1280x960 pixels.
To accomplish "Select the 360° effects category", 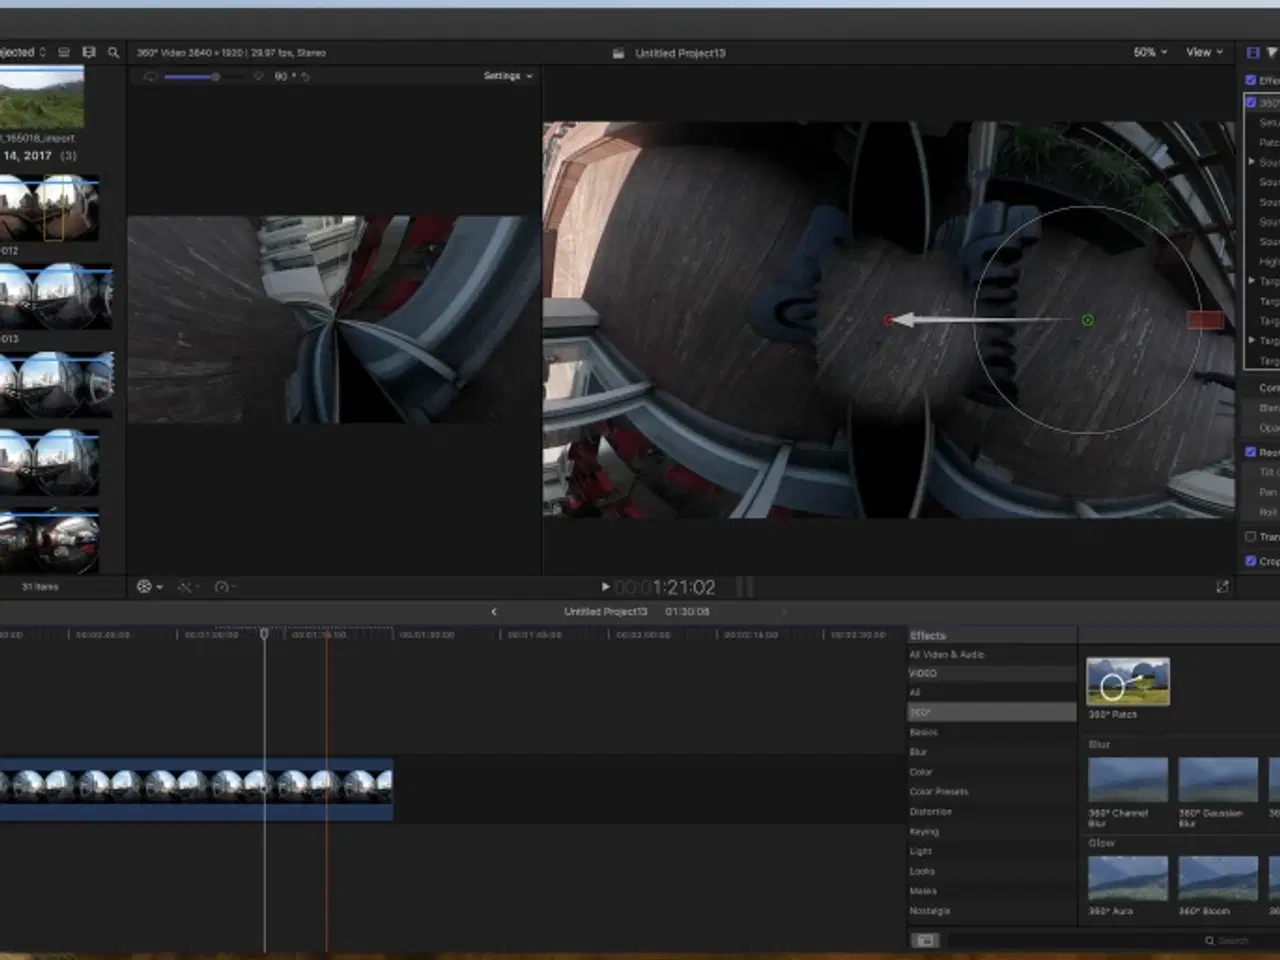I will click(x=991, y=712).
